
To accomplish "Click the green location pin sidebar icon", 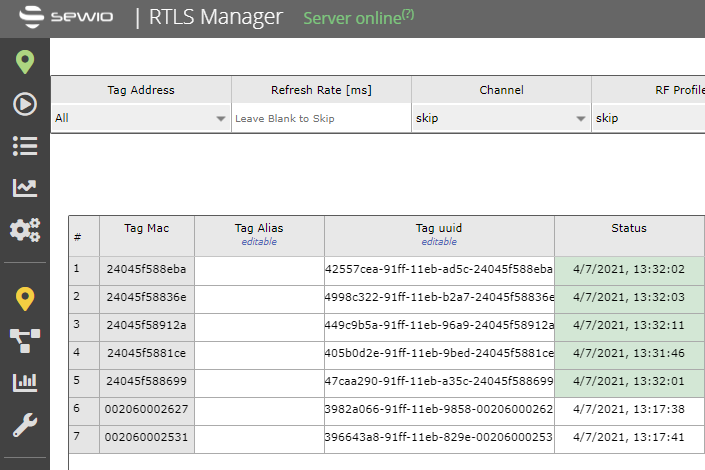I will tap(24, 62).
